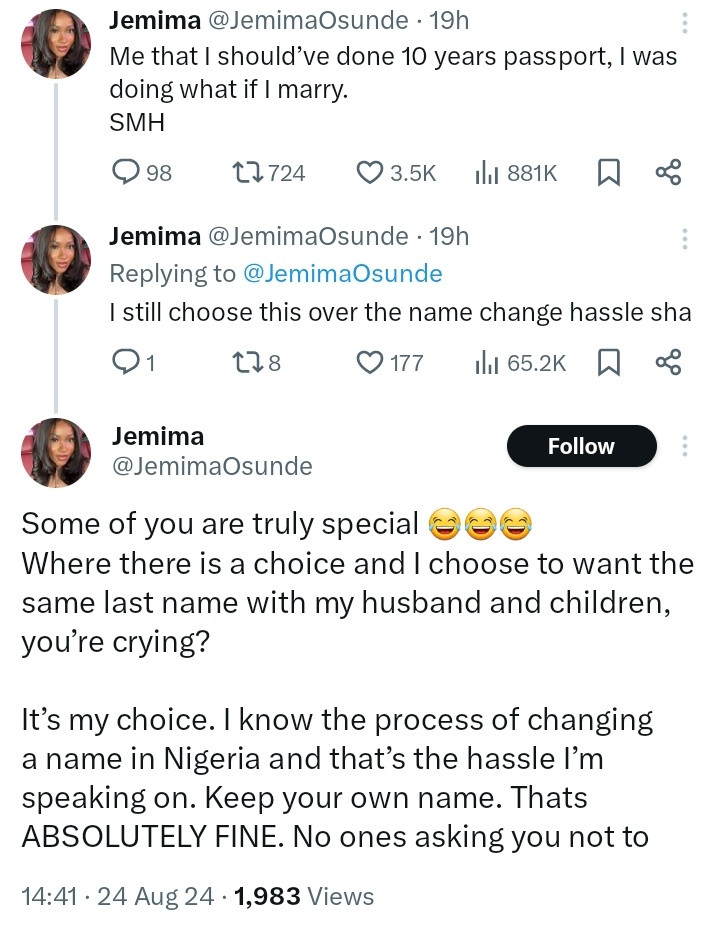View analytics of the 65.2K views tweet
Screen dimensions: 720x928
[486, 362]
